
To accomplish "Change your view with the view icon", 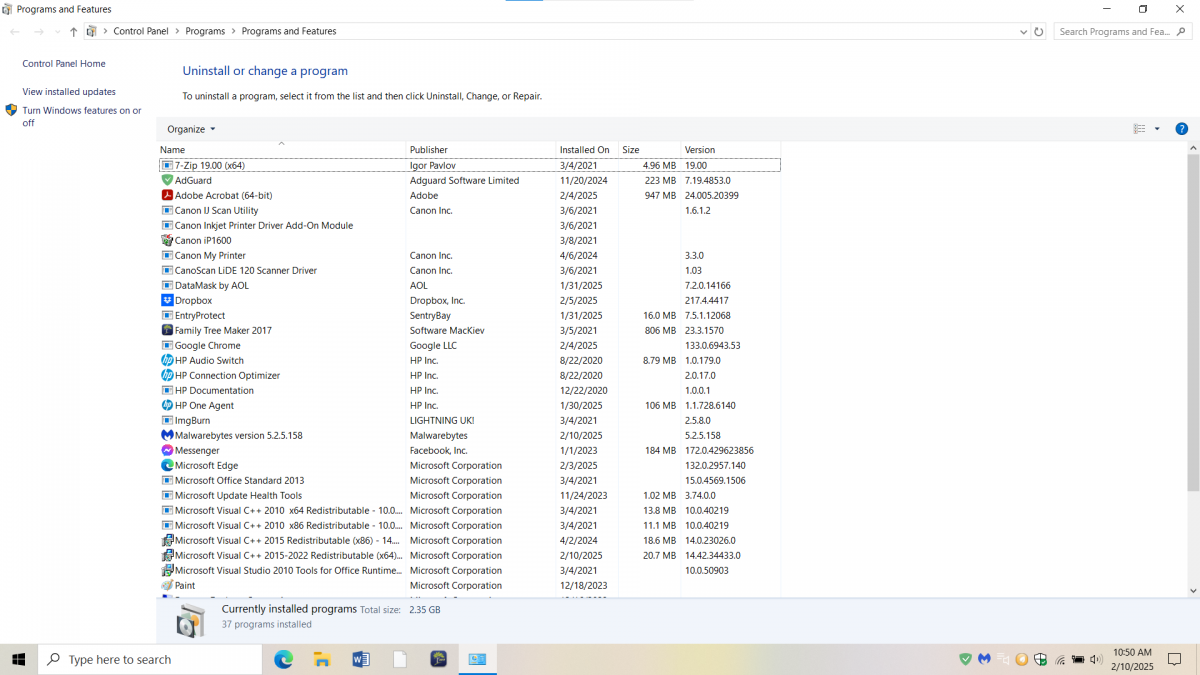I will click(x=1139, y=129).
